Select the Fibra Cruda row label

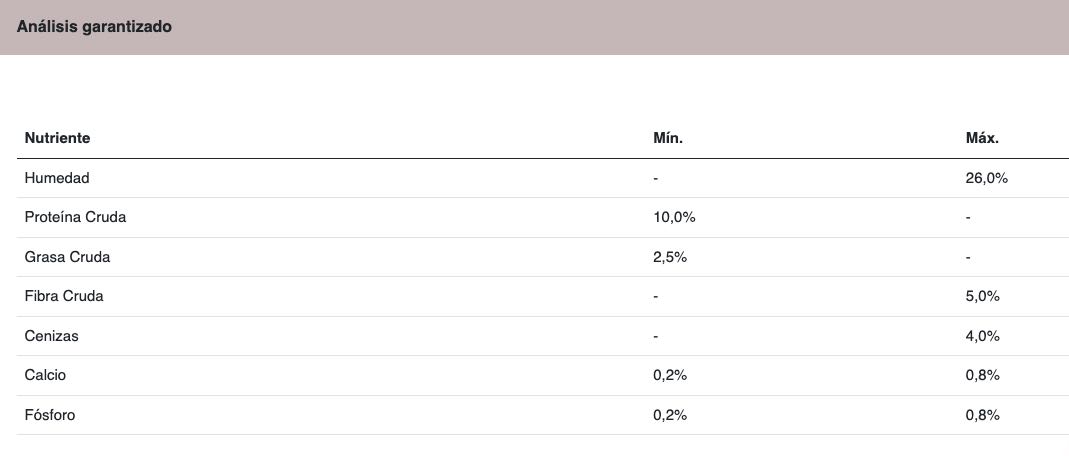click(64, 297)
